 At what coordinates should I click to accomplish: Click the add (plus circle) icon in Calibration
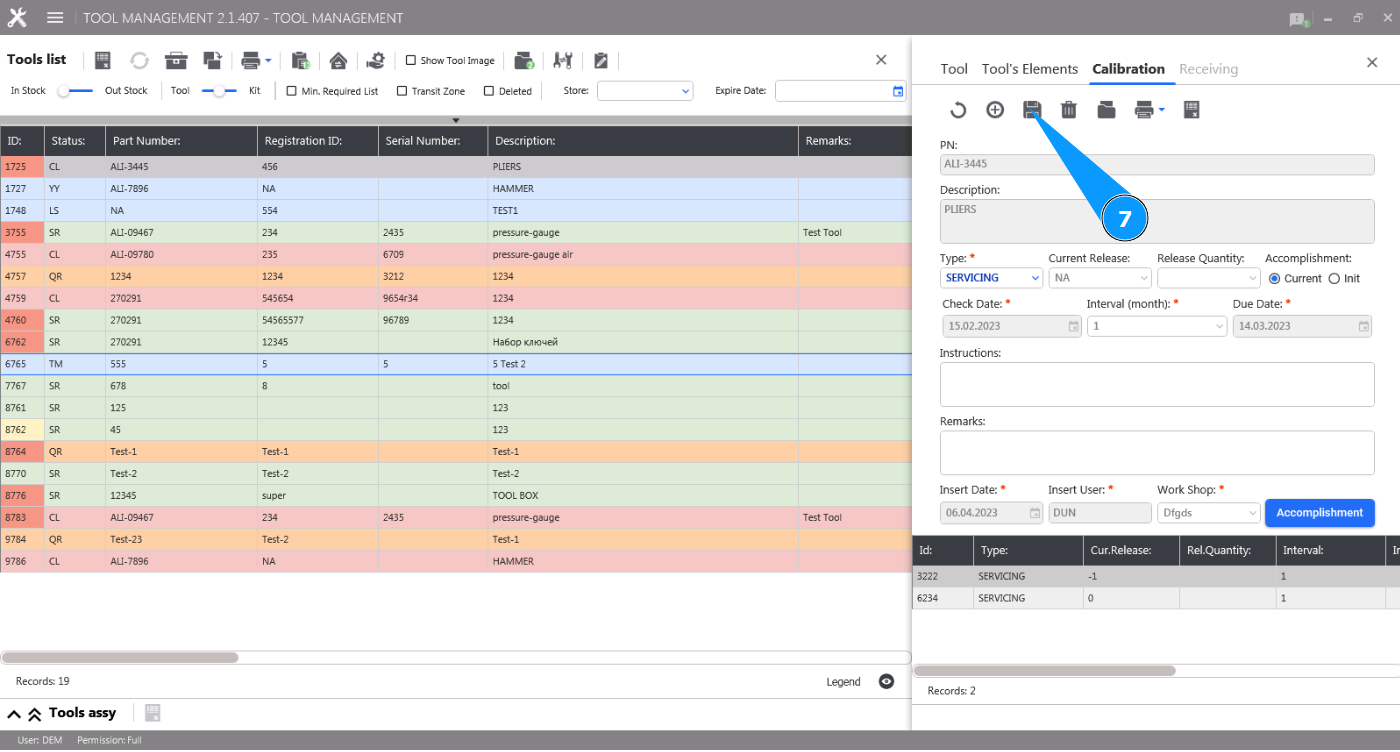point(995,110)
